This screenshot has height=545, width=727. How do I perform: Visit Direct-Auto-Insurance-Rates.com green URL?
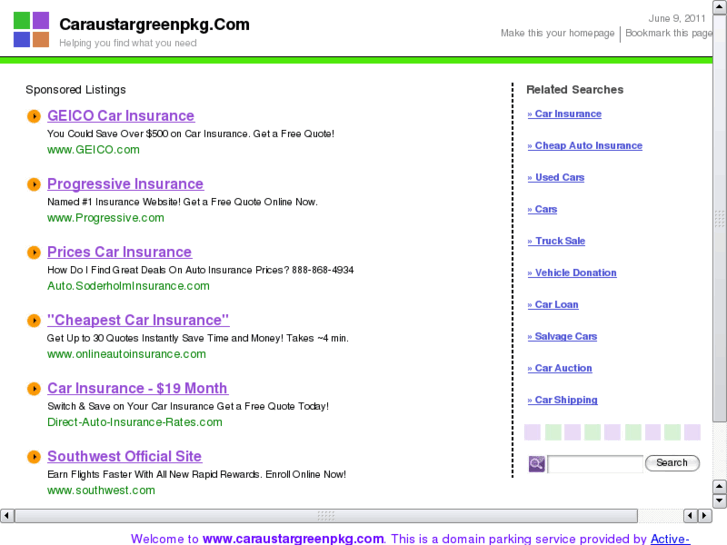(135, 423)
